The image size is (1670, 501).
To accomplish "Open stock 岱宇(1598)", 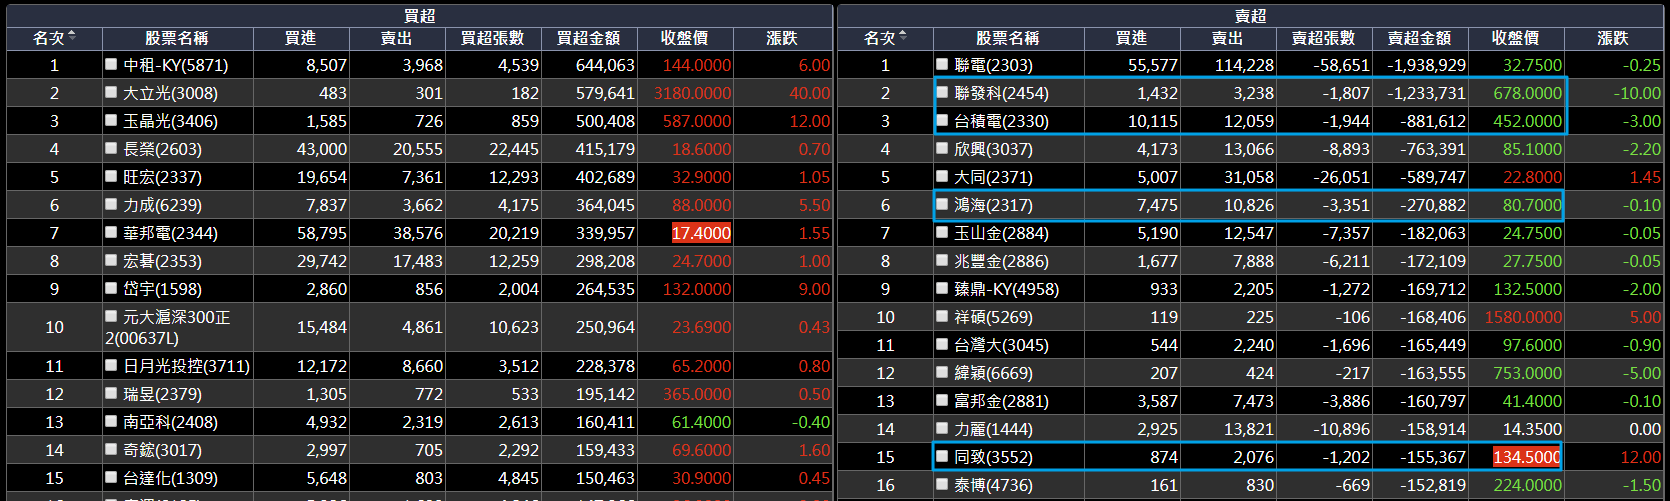I will pyautogui.click(x=162, y=289).
